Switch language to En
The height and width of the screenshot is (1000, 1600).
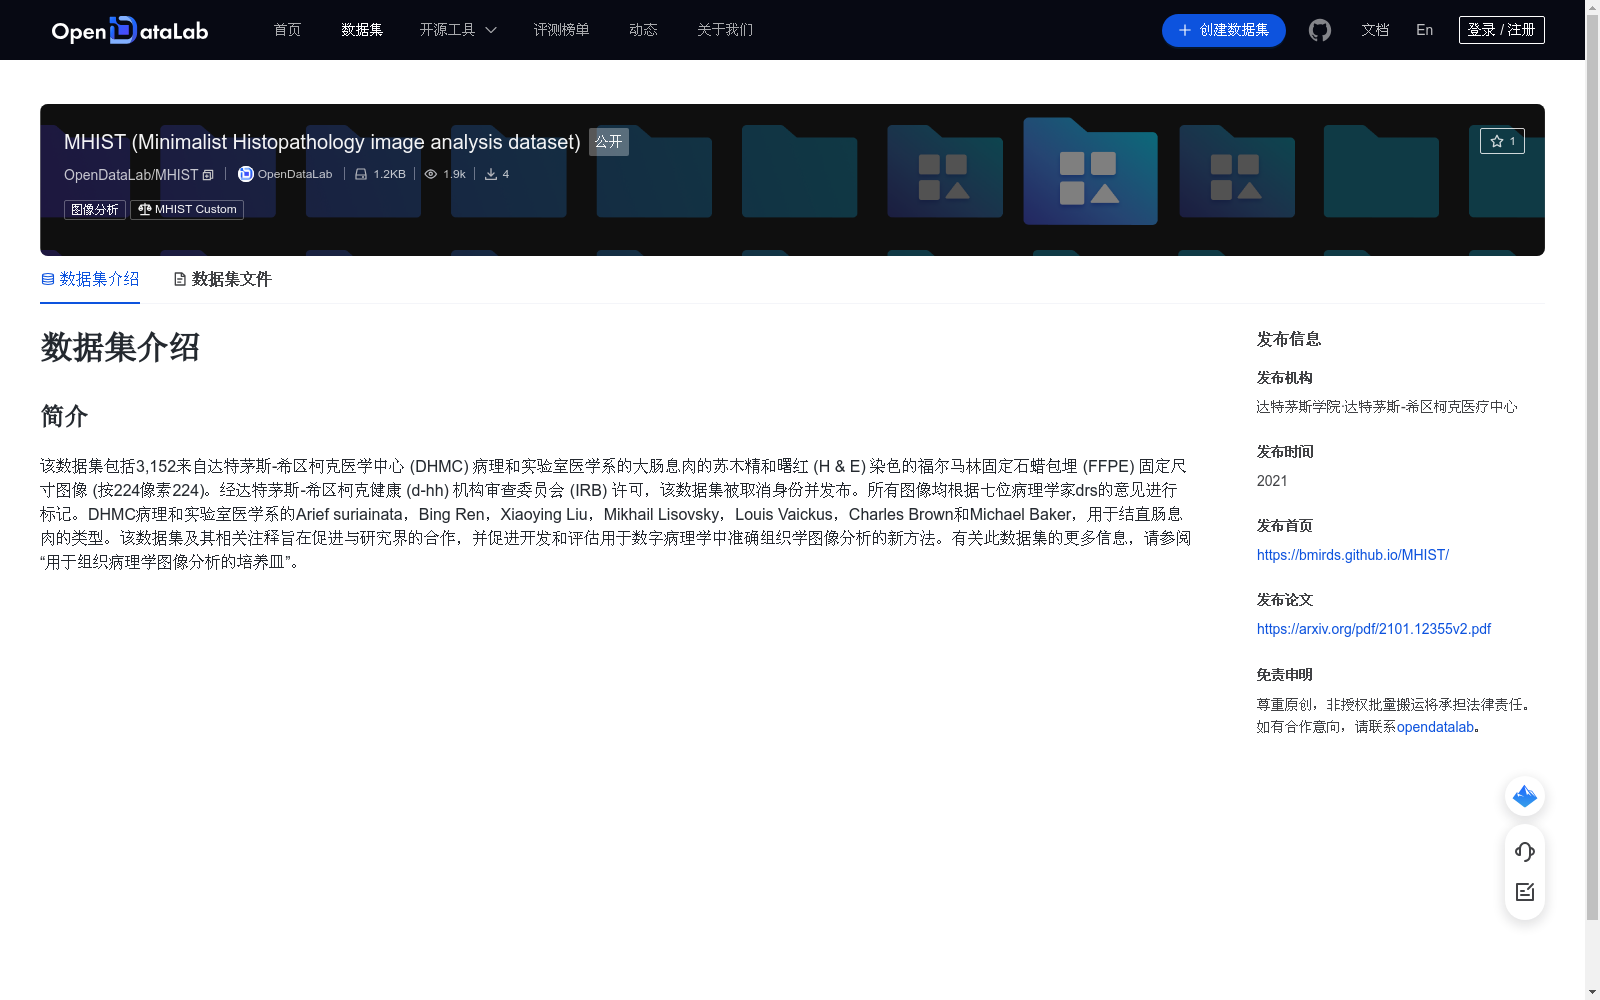click(1424, 30)
